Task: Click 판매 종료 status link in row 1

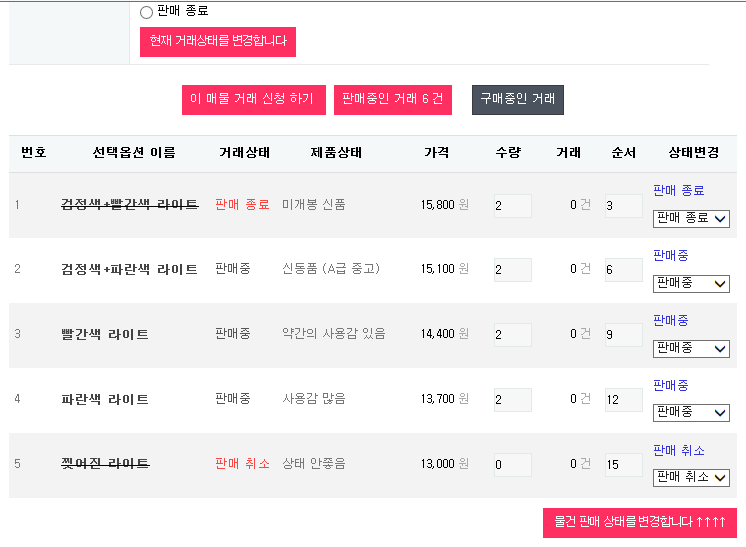Action: [x=678, y=190]
